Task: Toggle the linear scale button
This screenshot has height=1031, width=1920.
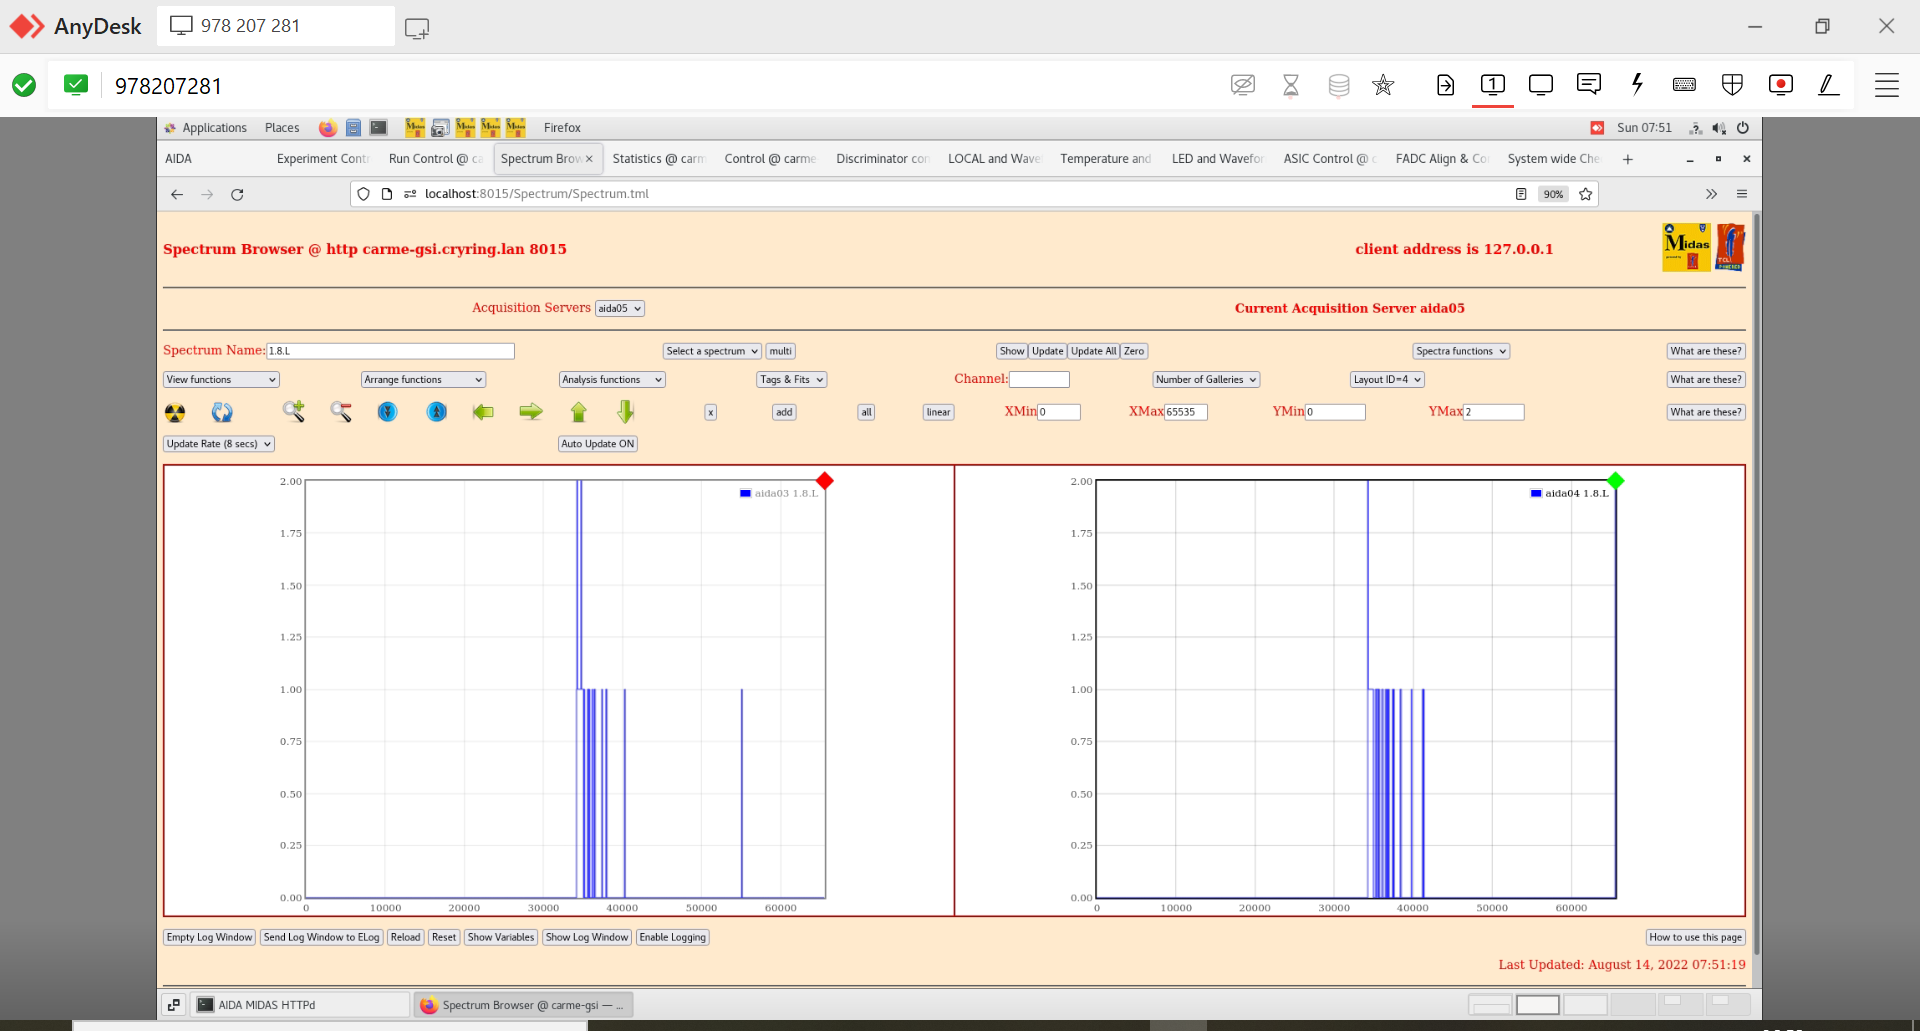Action: 938,412
